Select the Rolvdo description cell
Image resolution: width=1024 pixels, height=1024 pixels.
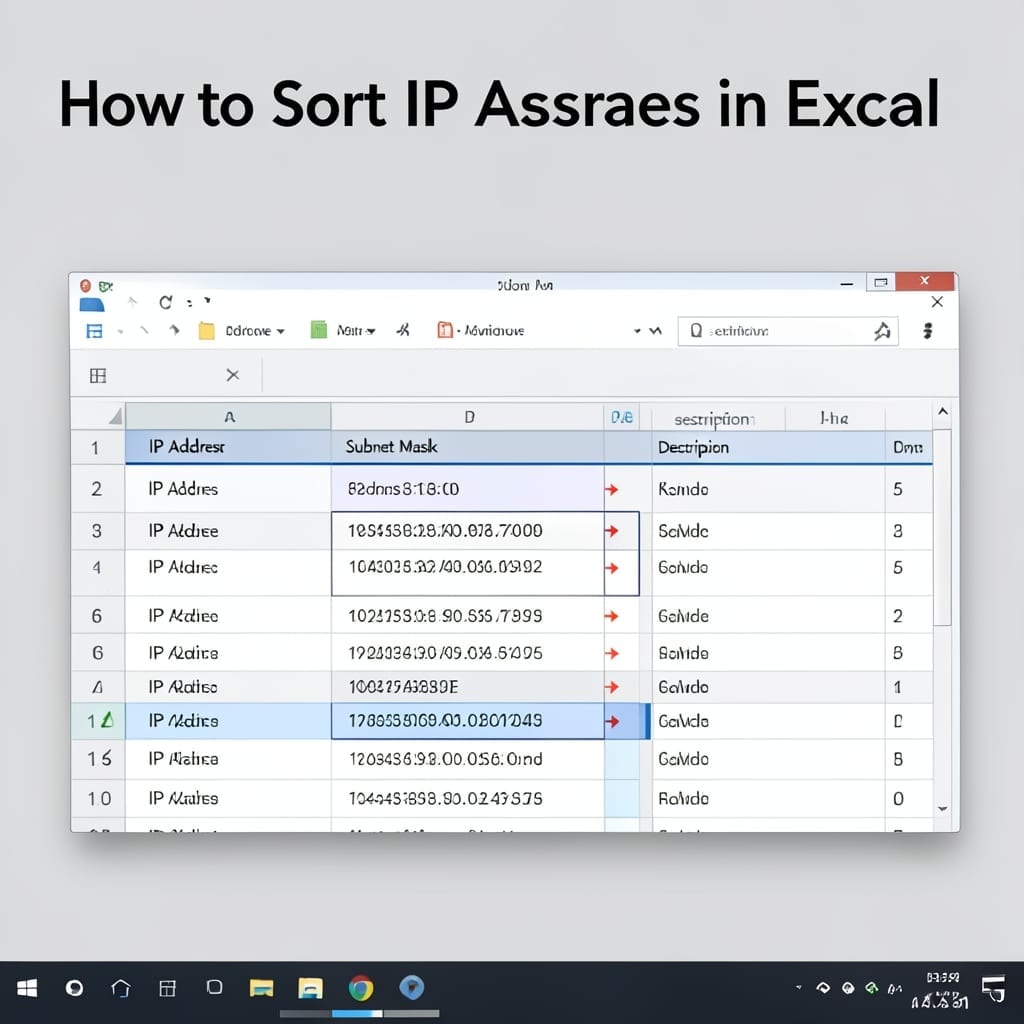(769, 798)
